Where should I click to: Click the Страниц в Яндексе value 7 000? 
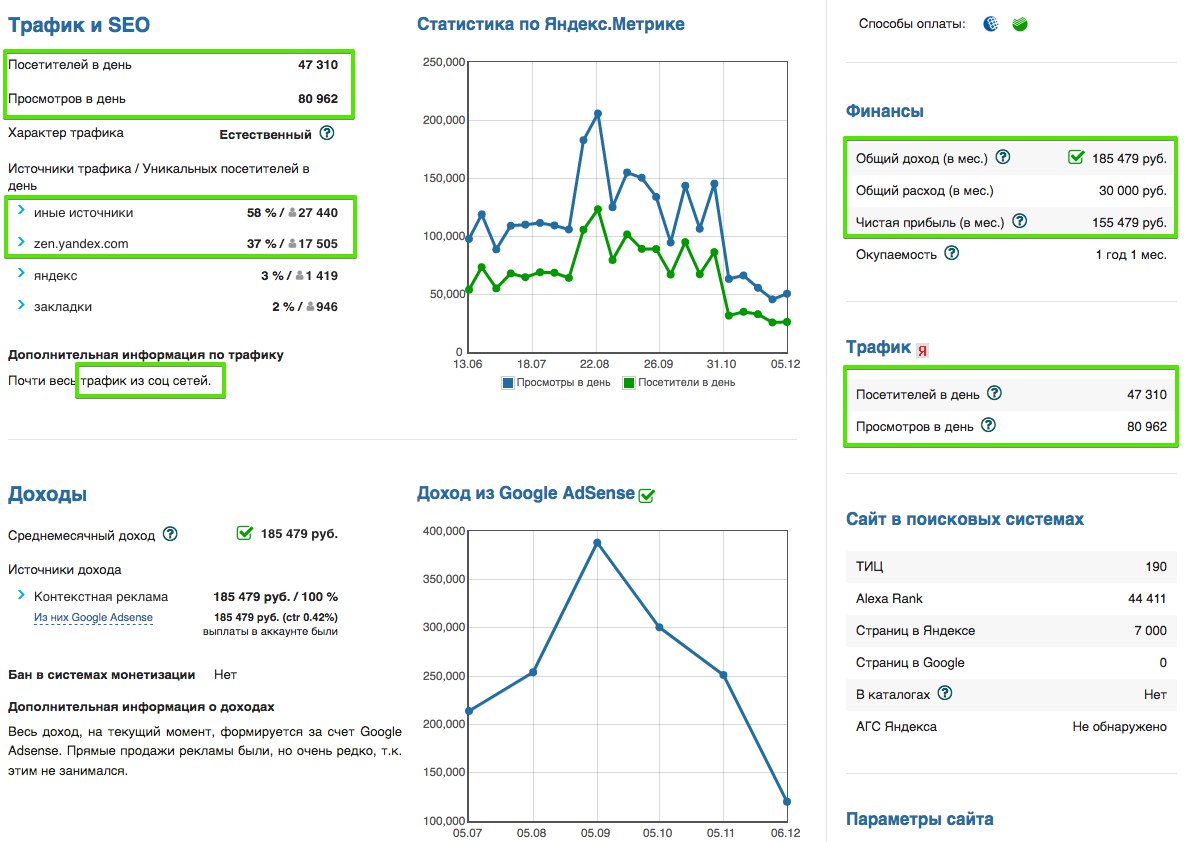coord(1151,631)
